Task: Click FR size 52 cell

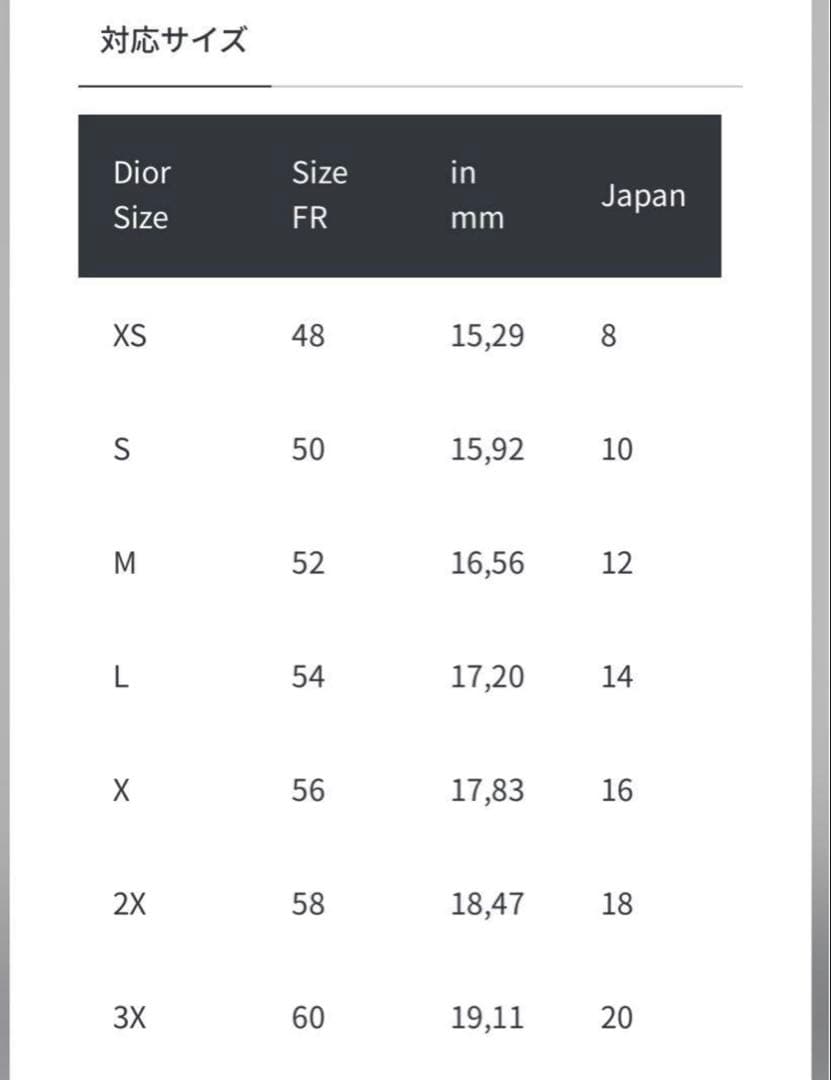Action: (308, 564)
